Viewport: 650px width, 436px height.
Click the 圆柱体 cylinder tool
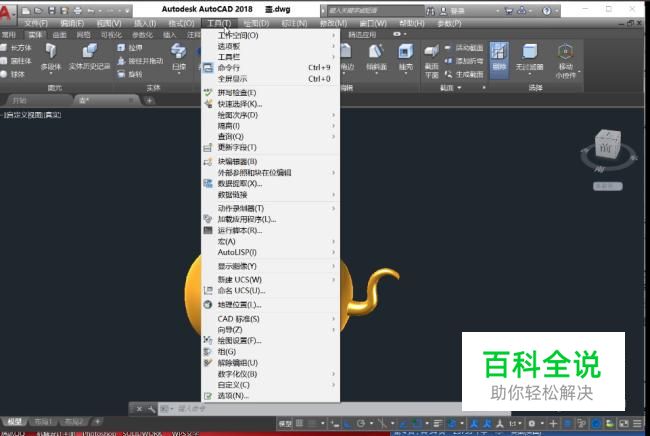(16, 61)
